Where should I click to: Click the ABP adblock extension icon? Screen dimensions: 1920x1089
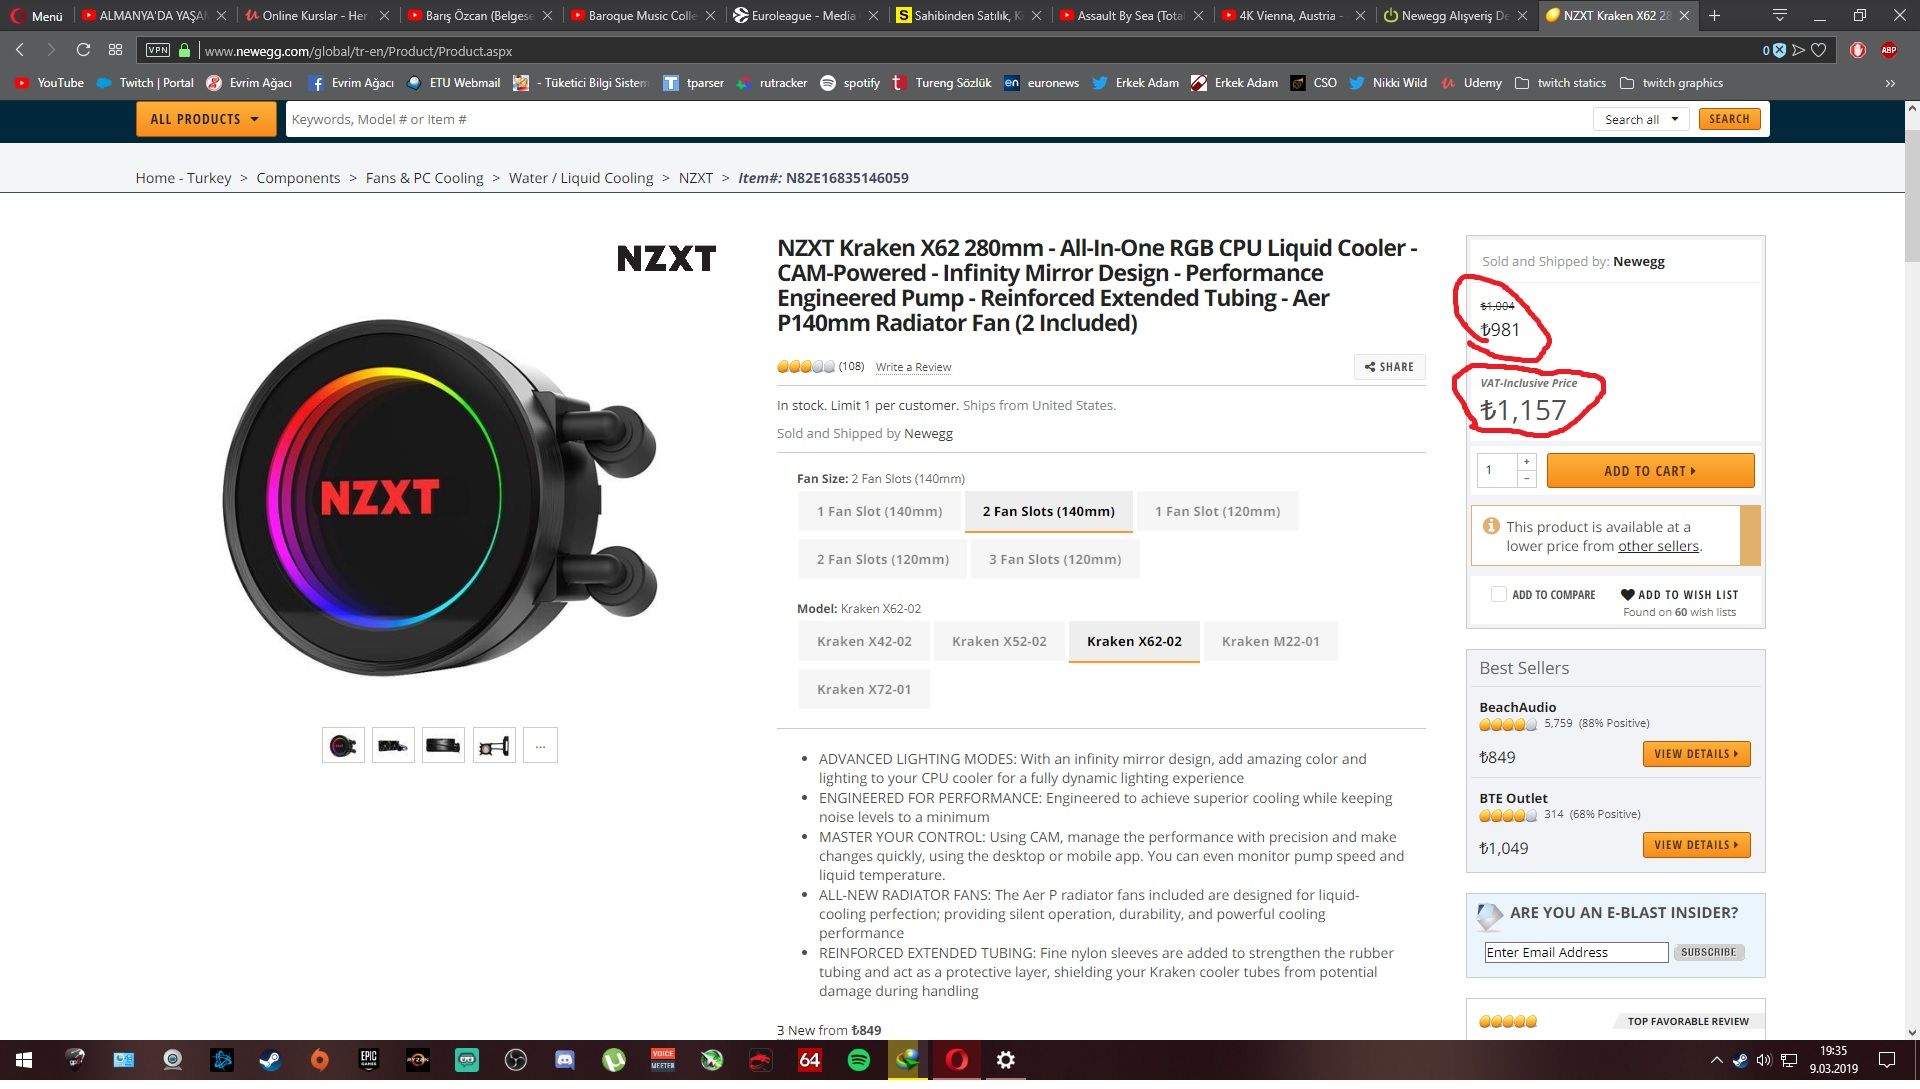(1888, 50)
